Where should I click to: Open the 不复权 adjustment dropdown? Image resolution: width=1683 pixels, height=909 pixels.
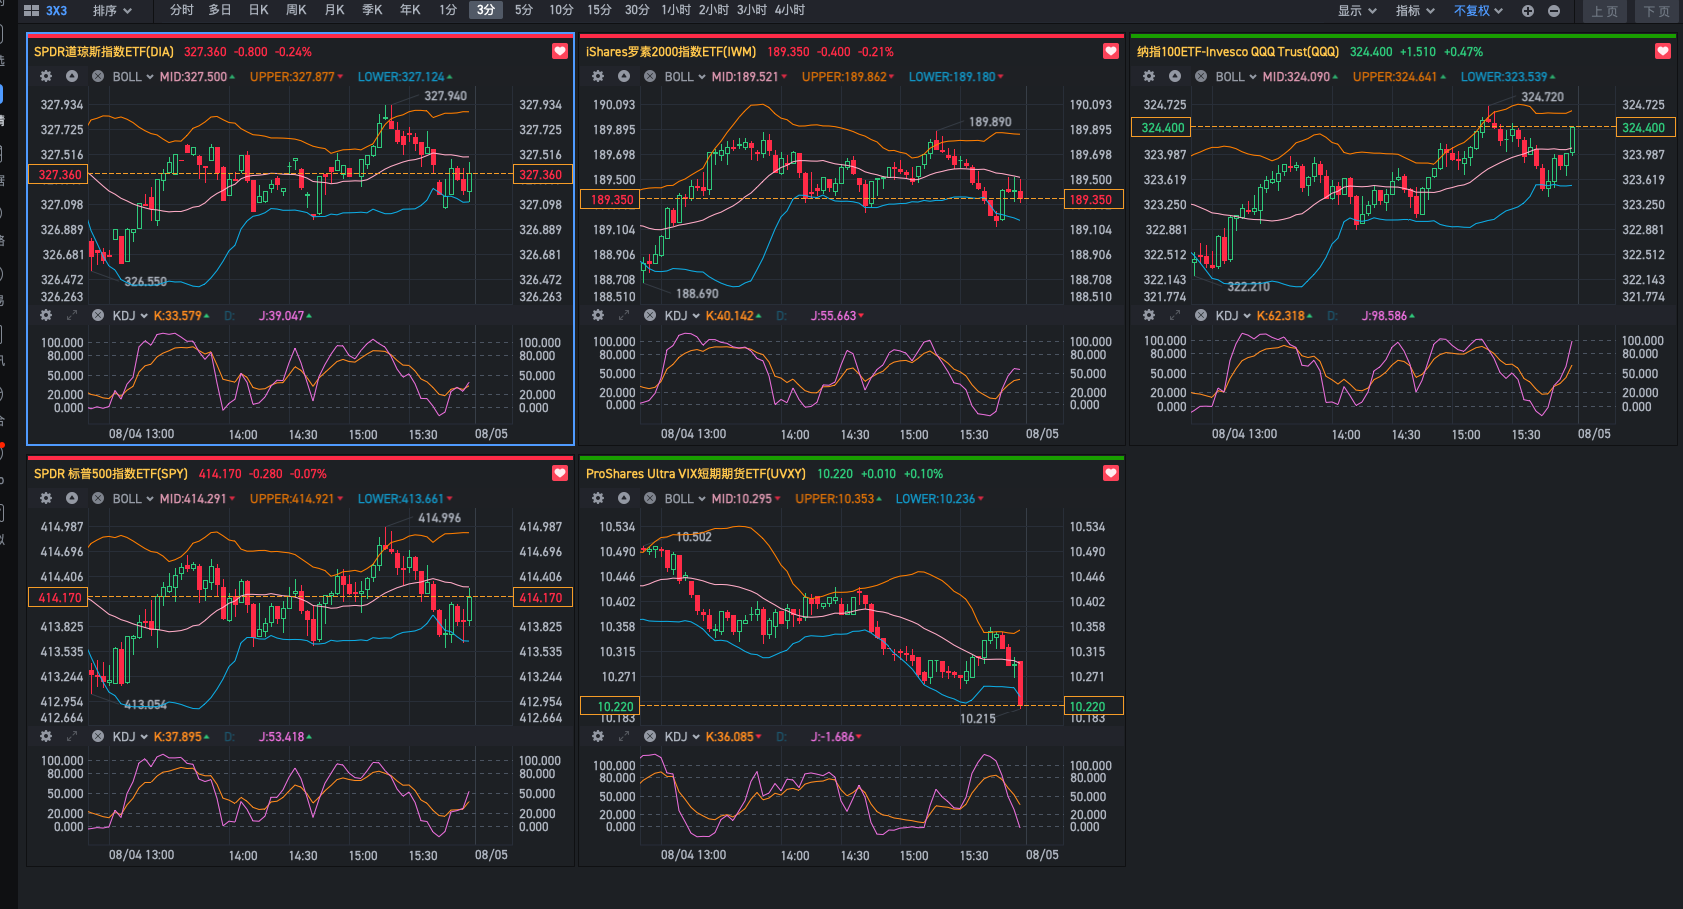pyautogui.click(x=1478, y=11)
